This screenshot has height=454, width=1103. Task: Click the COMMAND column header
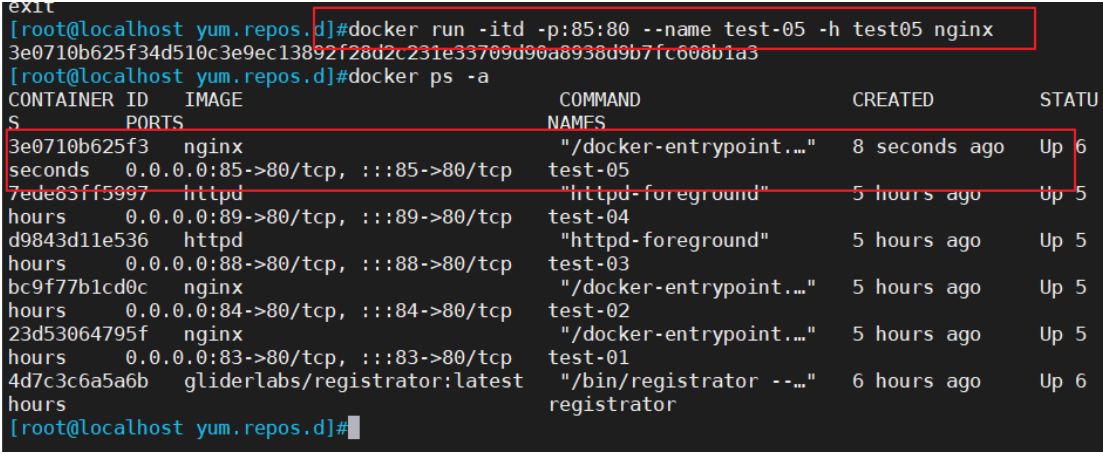600,100
